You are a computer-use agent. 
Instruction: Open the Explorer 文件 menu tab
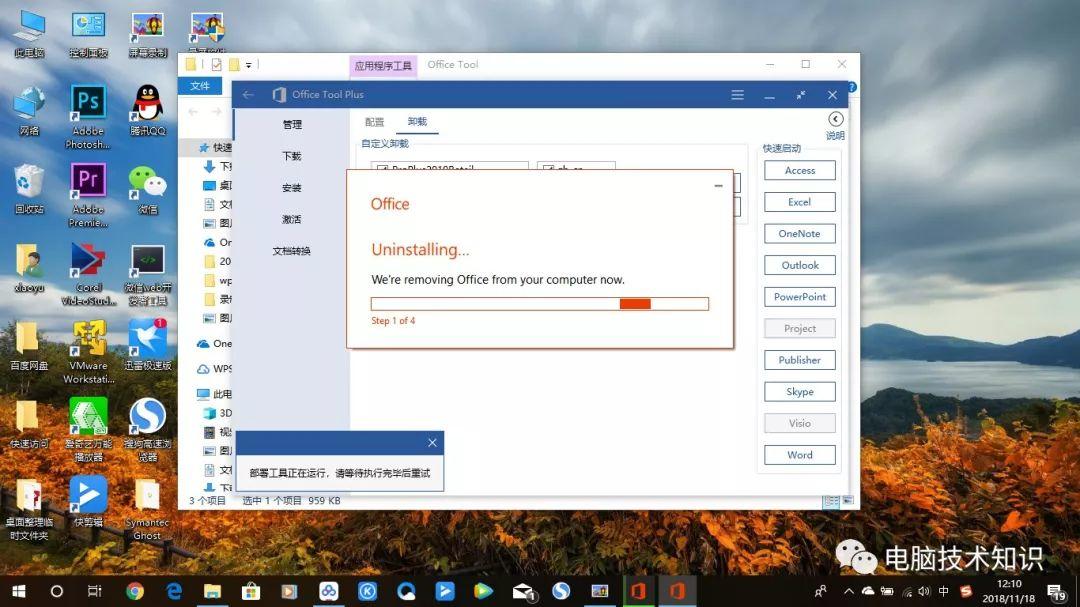(x=200, y=85)
